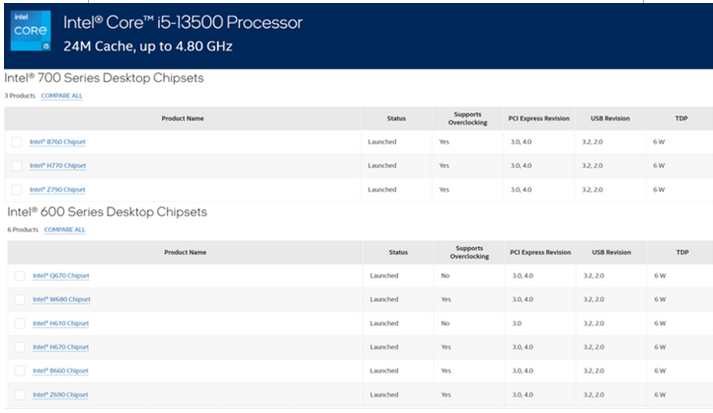The height and width of the screenshot is (413, 713).
Task: Tick the Intel H770 Chipset checkbox
Action: (x=17, y=166)
